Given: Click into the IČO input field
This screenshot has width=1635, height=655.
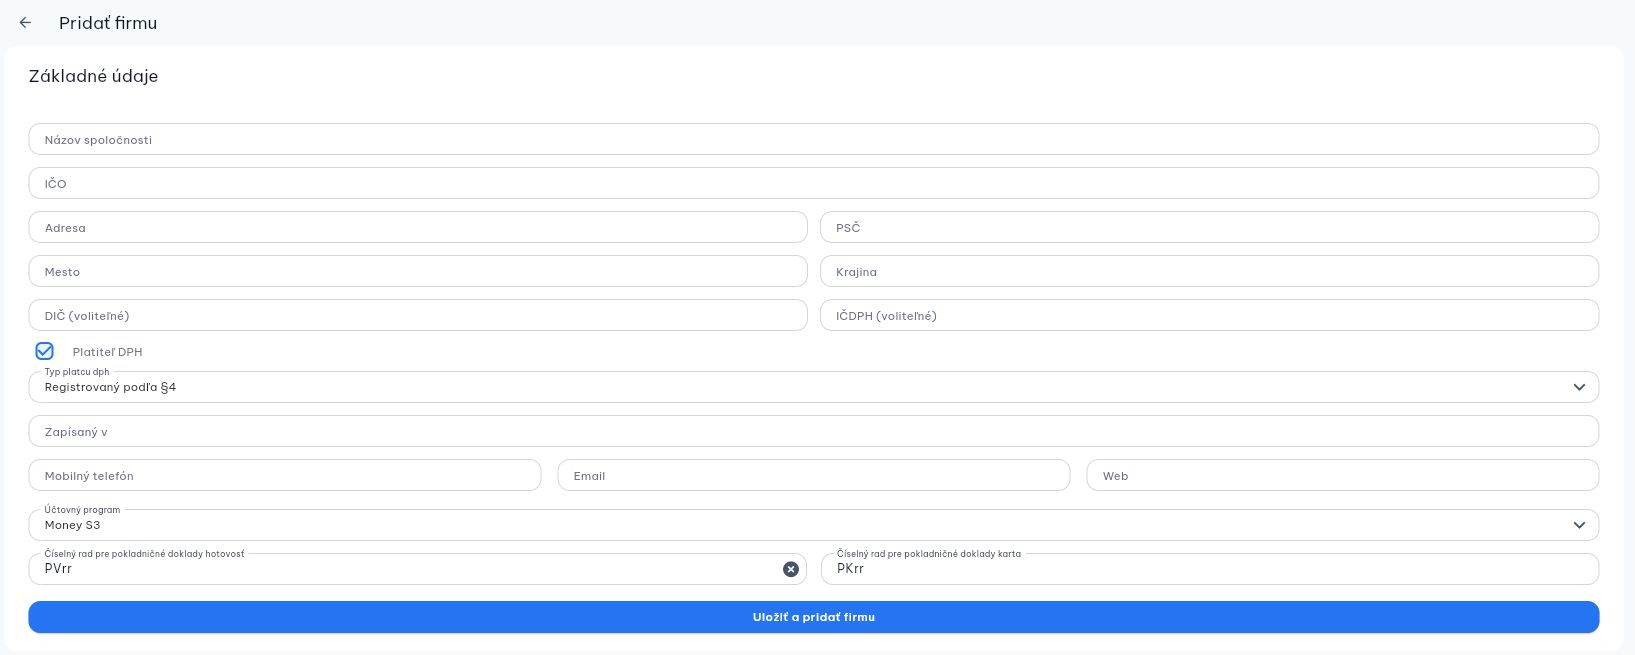Looking at the screenshot, I should coord(814,183).
